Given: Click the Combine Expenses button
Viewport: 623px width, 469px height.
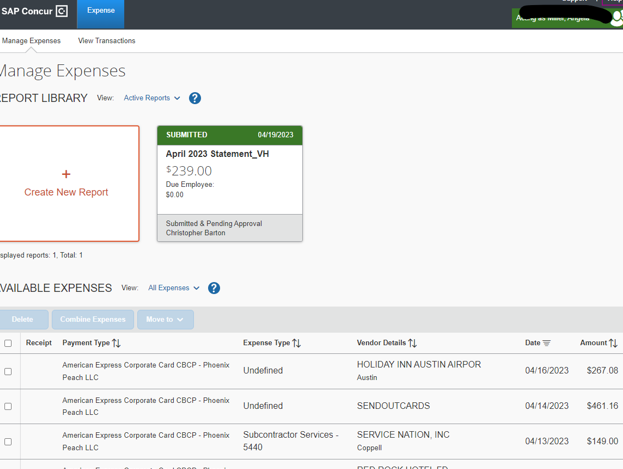Looking at the screenshot, I should 93,320.
